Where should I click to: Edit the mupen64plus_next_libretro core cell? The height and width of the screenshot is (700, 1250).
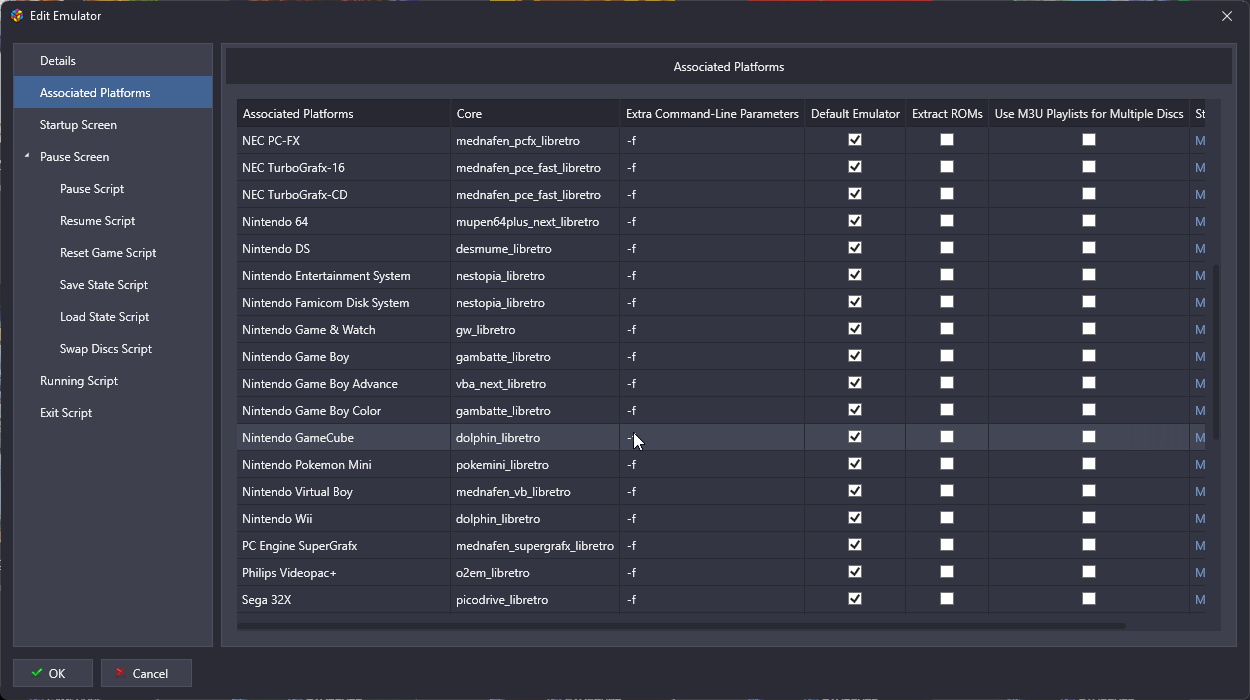click(535, 222)
